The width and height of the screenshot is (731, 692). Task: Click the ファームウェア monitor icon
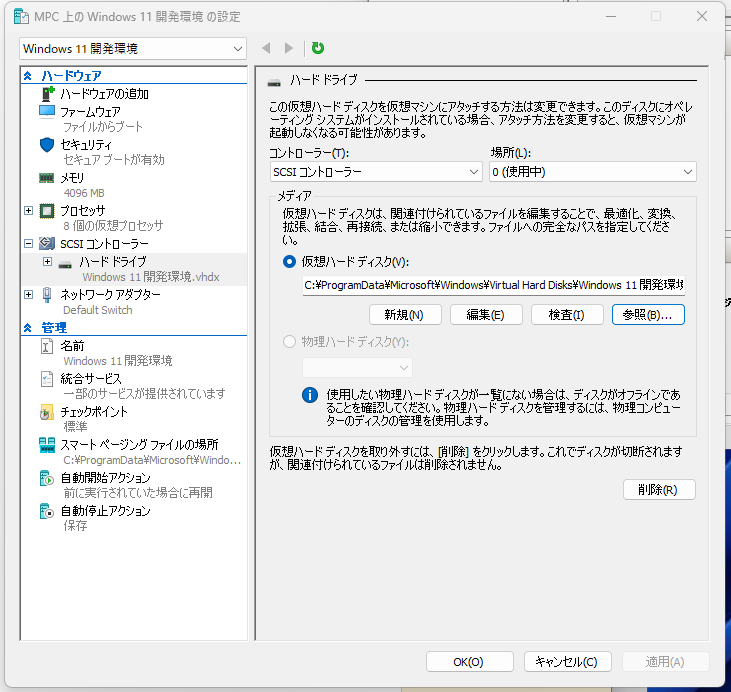(47, 112)
